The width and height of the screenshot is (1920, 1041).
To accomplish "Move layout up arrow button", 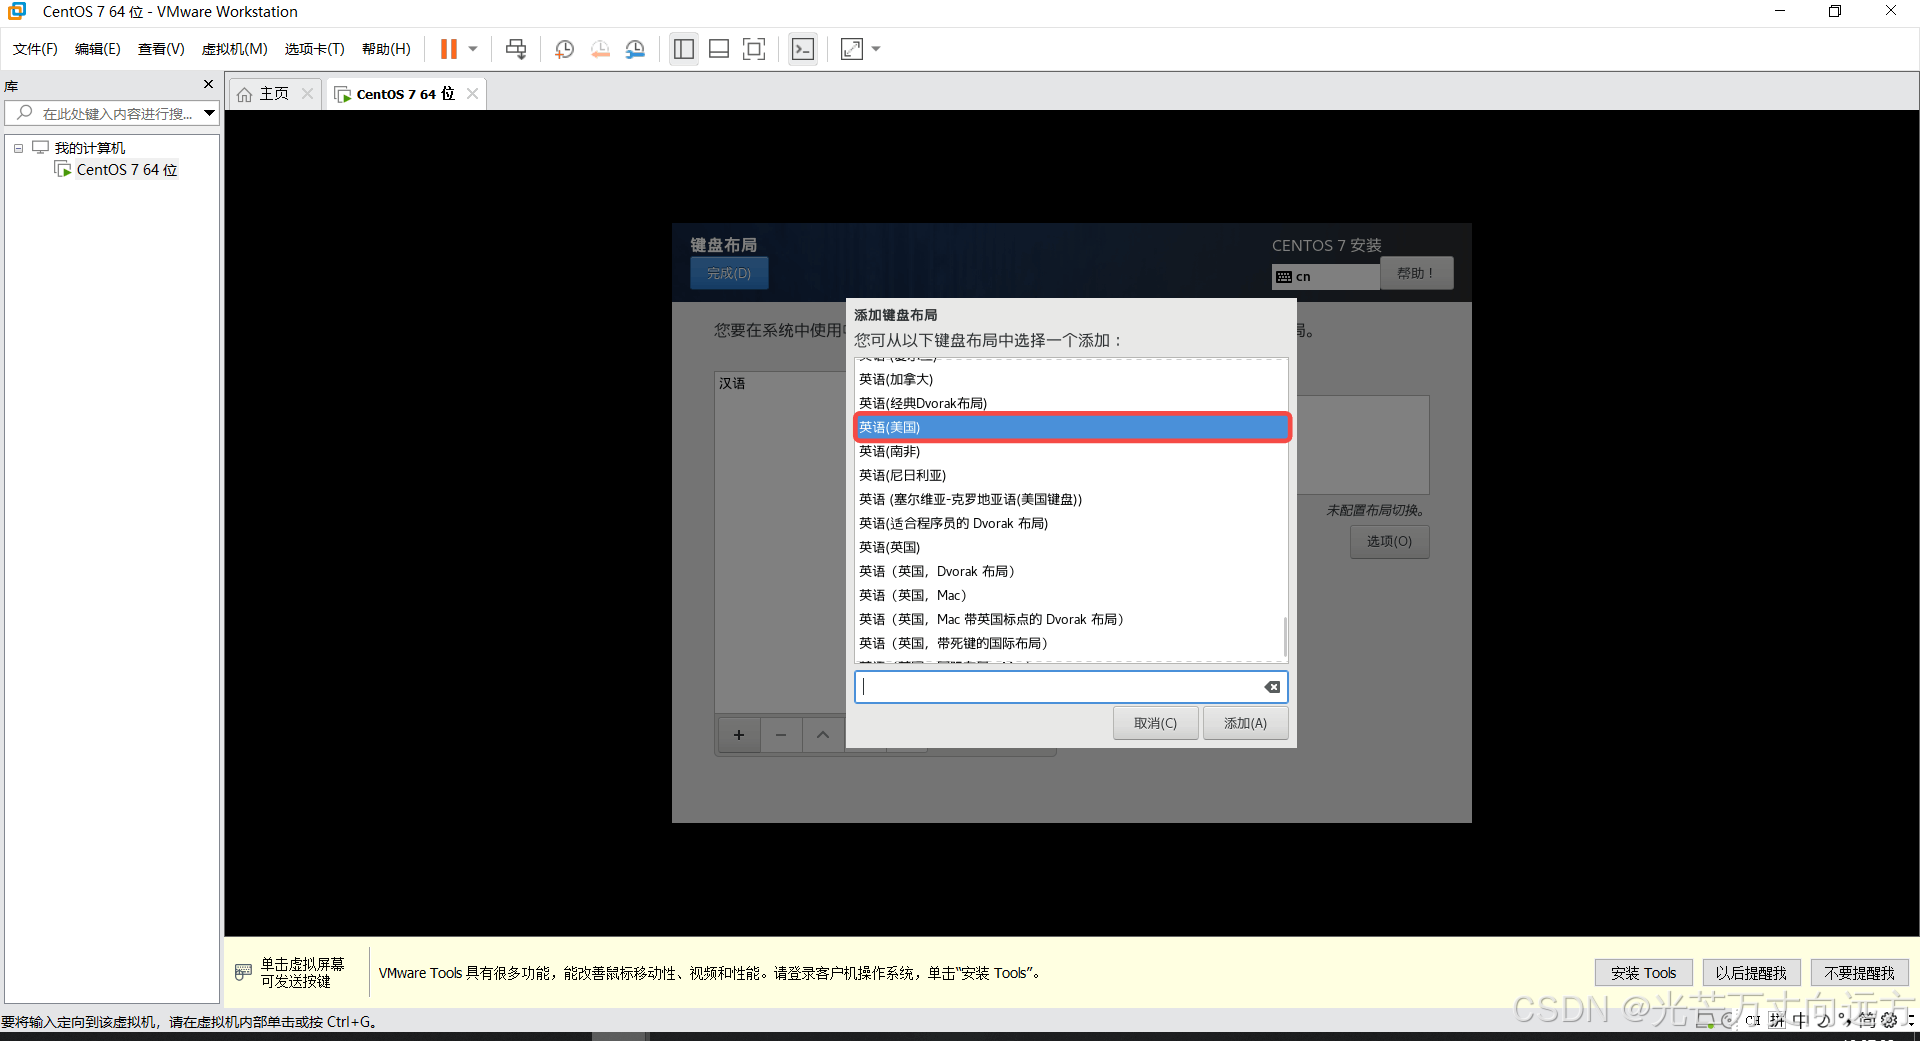I will tap(823, 735).
